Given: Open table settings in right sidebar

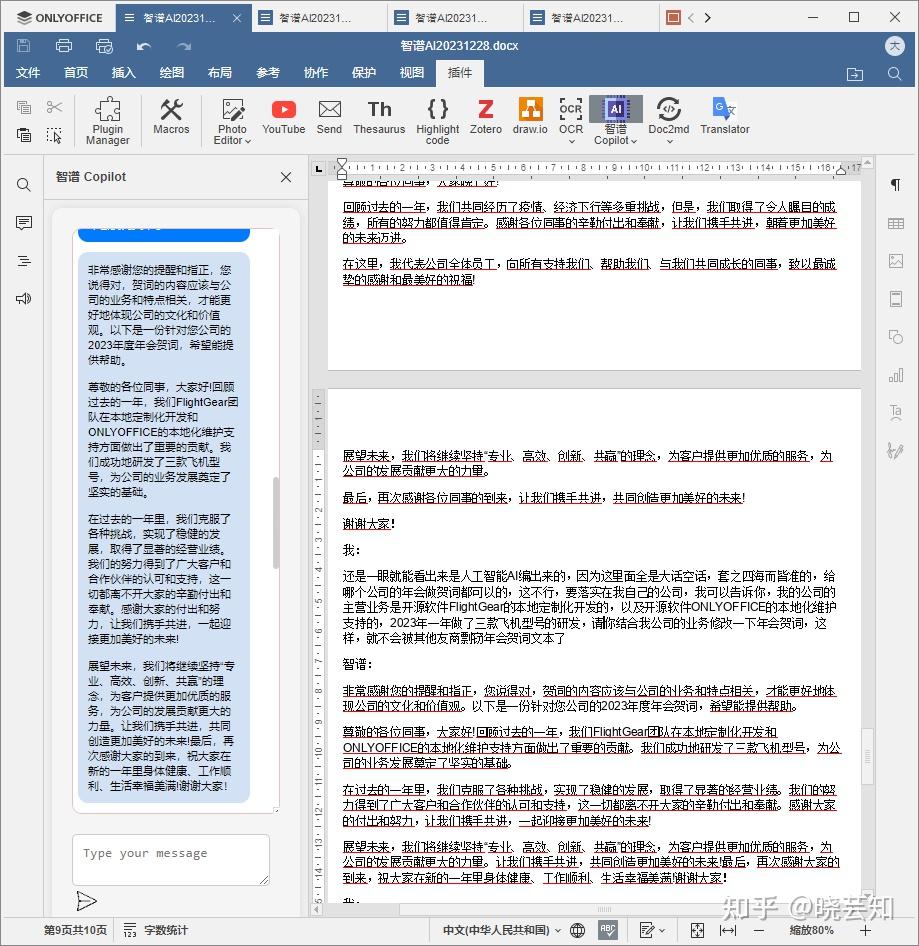Looking at the screenshot, I should click(896, 223).
